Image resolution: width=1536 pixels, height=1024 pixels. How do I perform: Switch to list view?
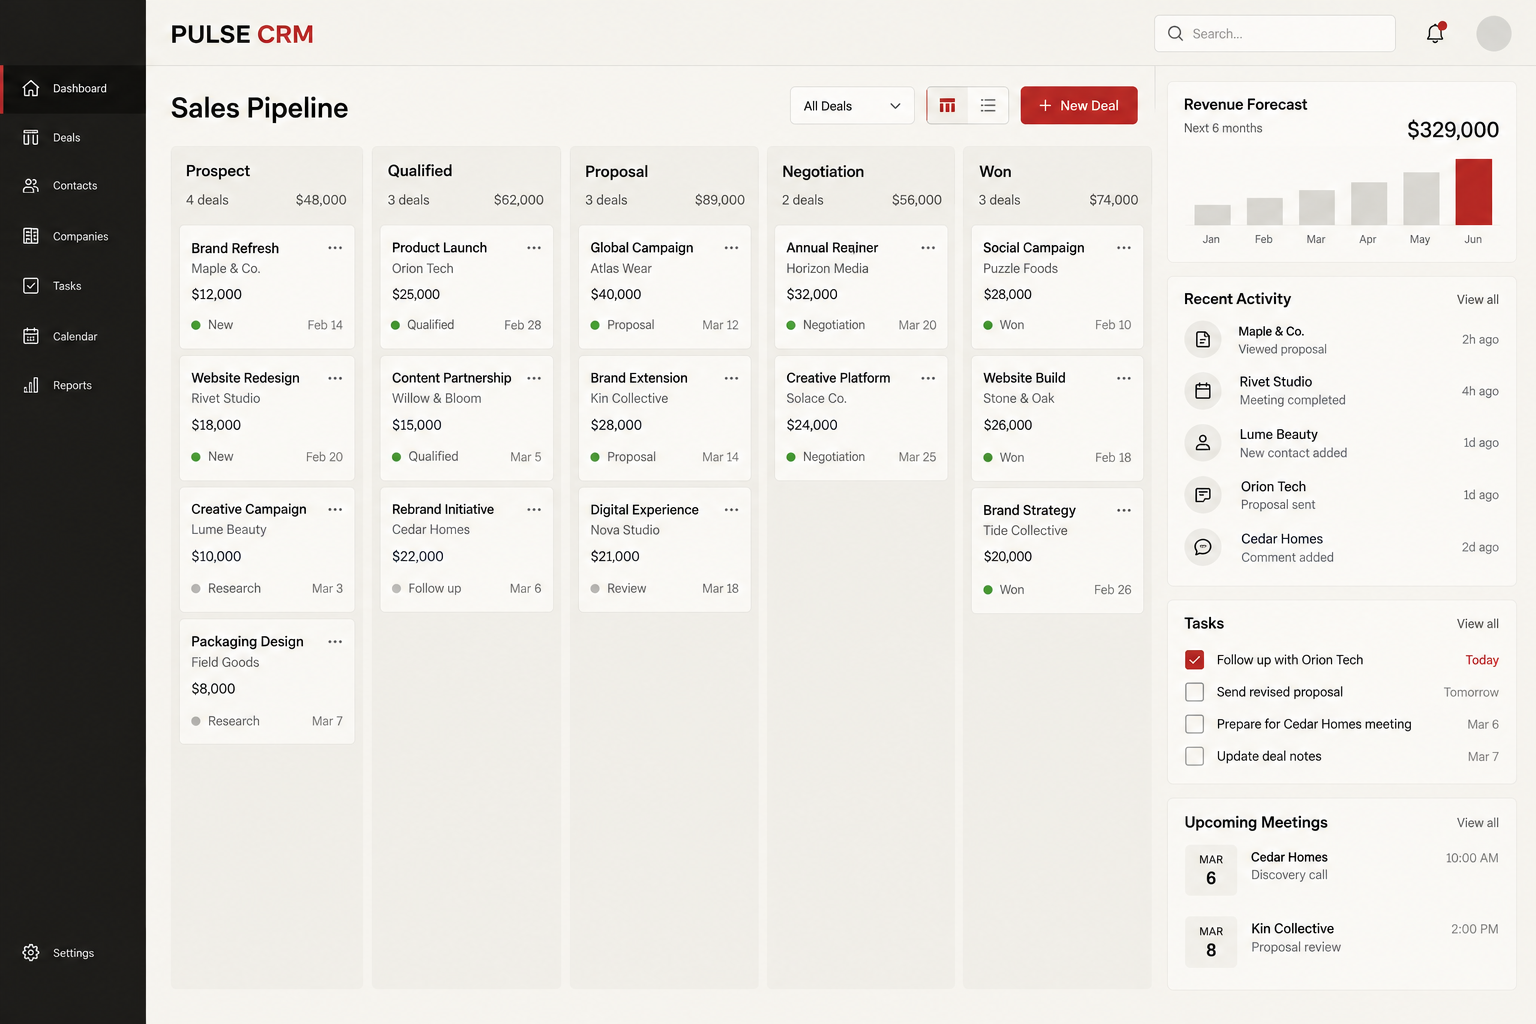(988, 105)
